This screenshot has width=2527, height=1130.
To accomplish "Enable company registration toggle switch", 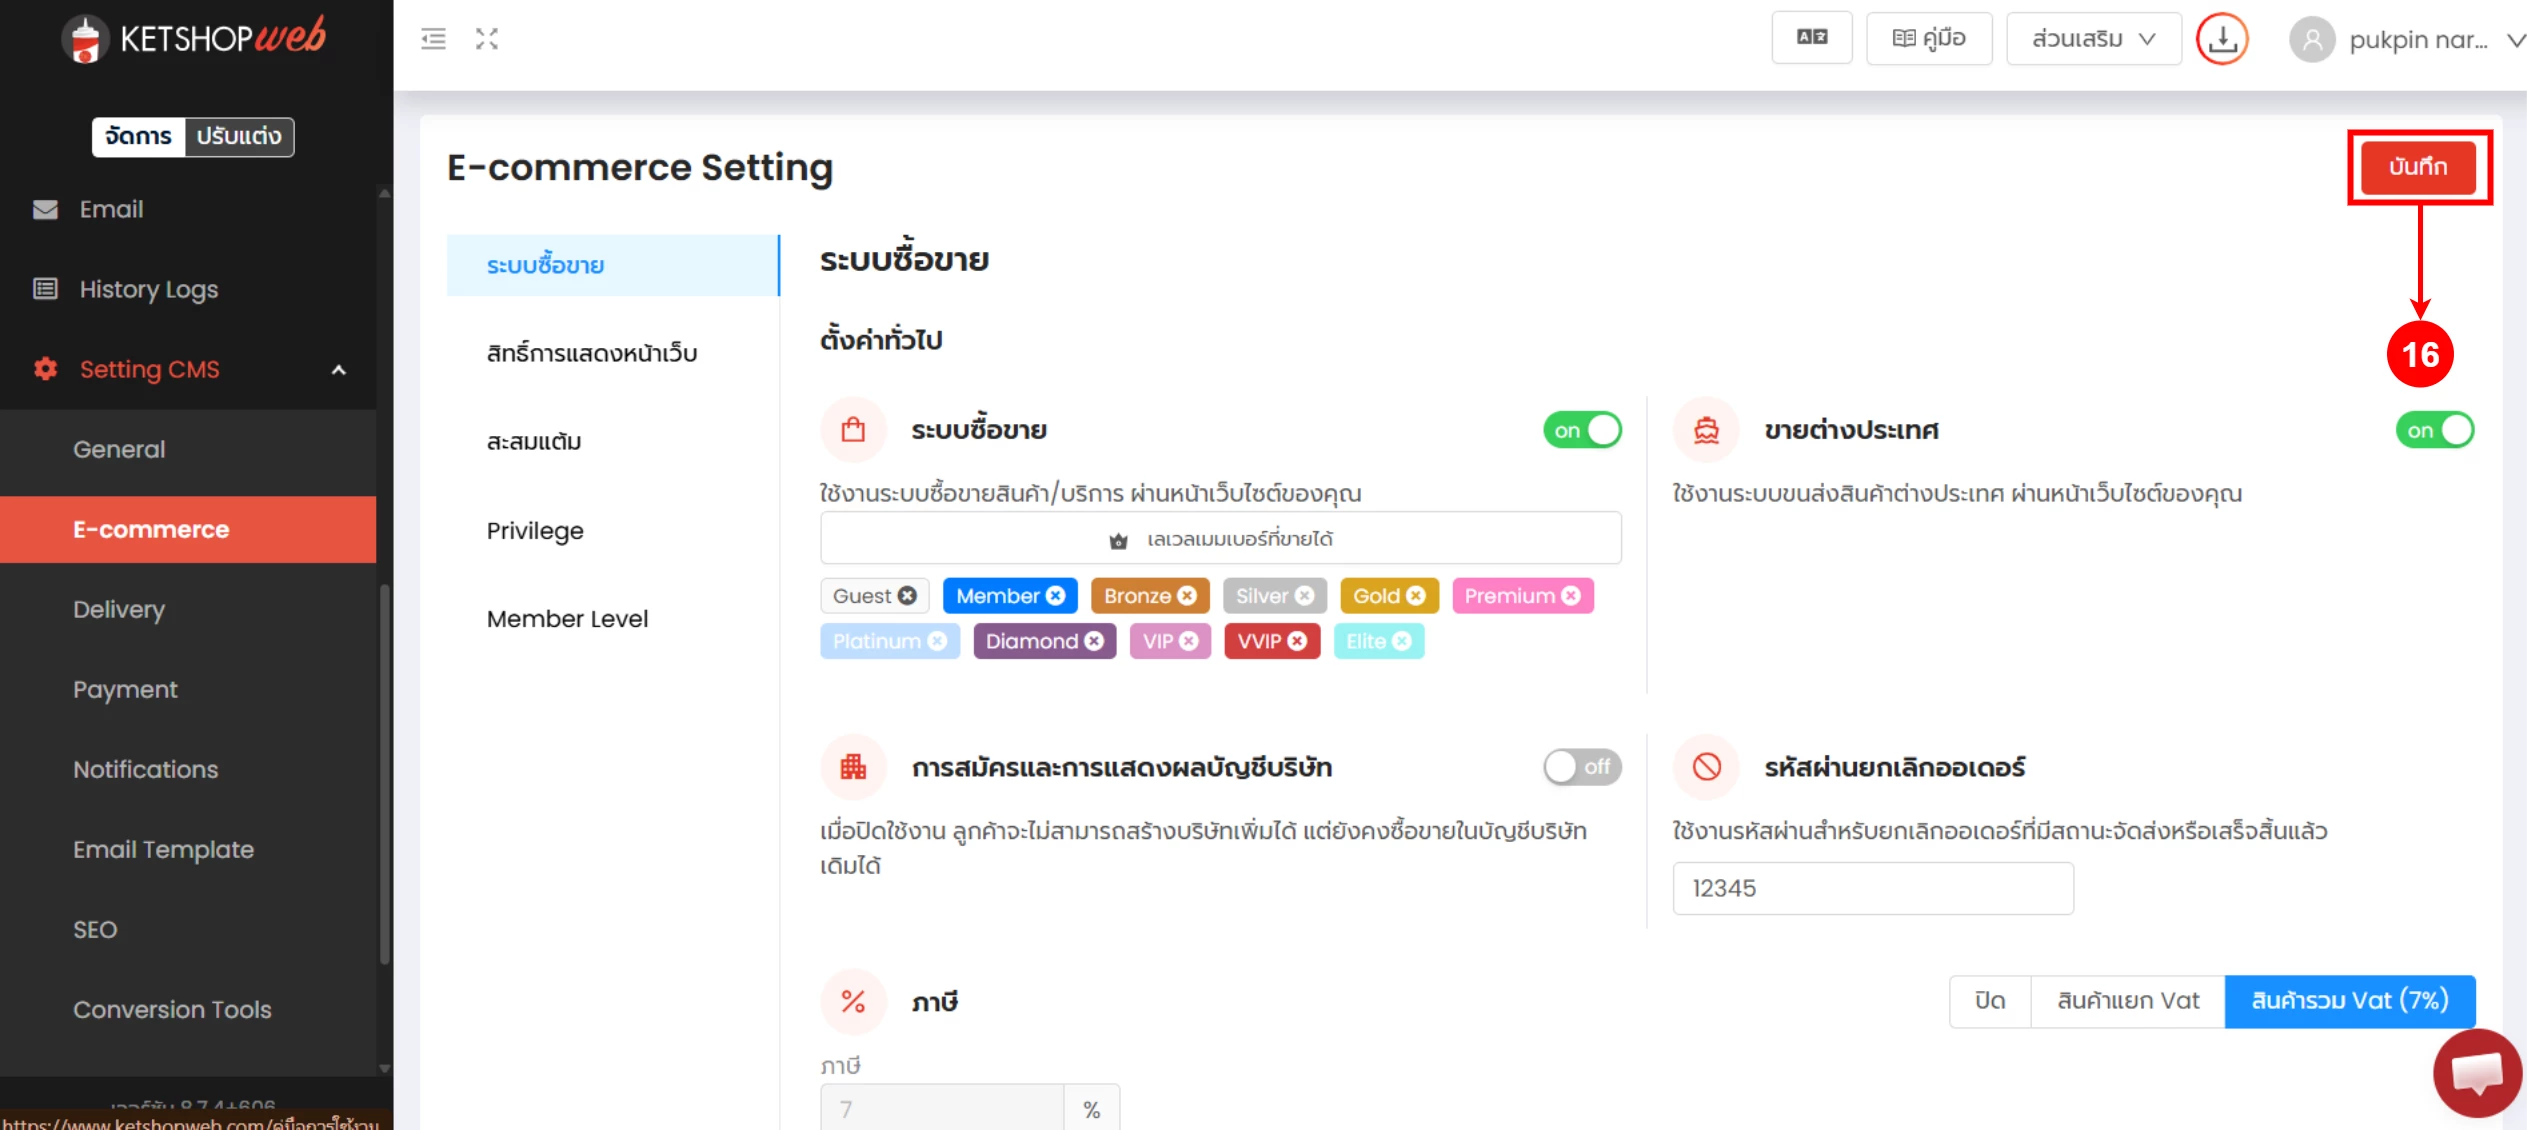I will click(1581, 767).
